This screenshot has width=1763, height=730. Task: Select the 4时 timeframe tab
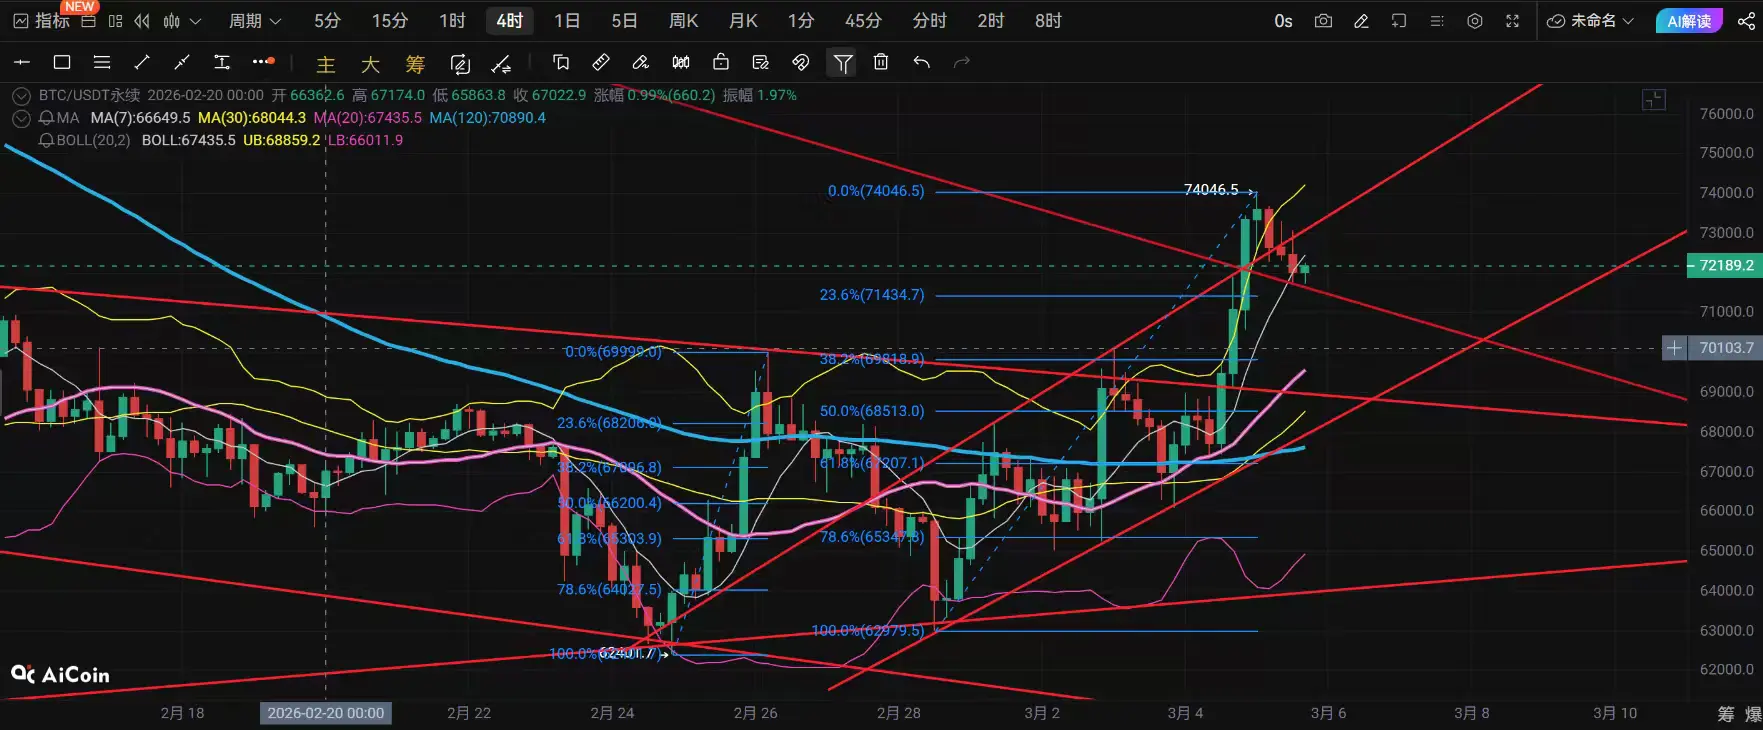(x=510, y=21)
